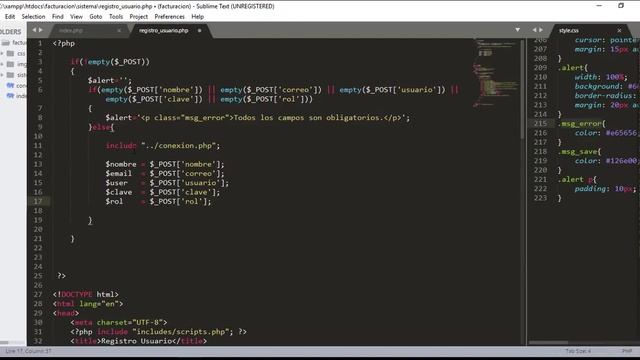Image resolution: width=640 pixels, height=360 pixels.
Task: Go to next tab in right pane
Action: pyautogui.click(x=541, y=30)
